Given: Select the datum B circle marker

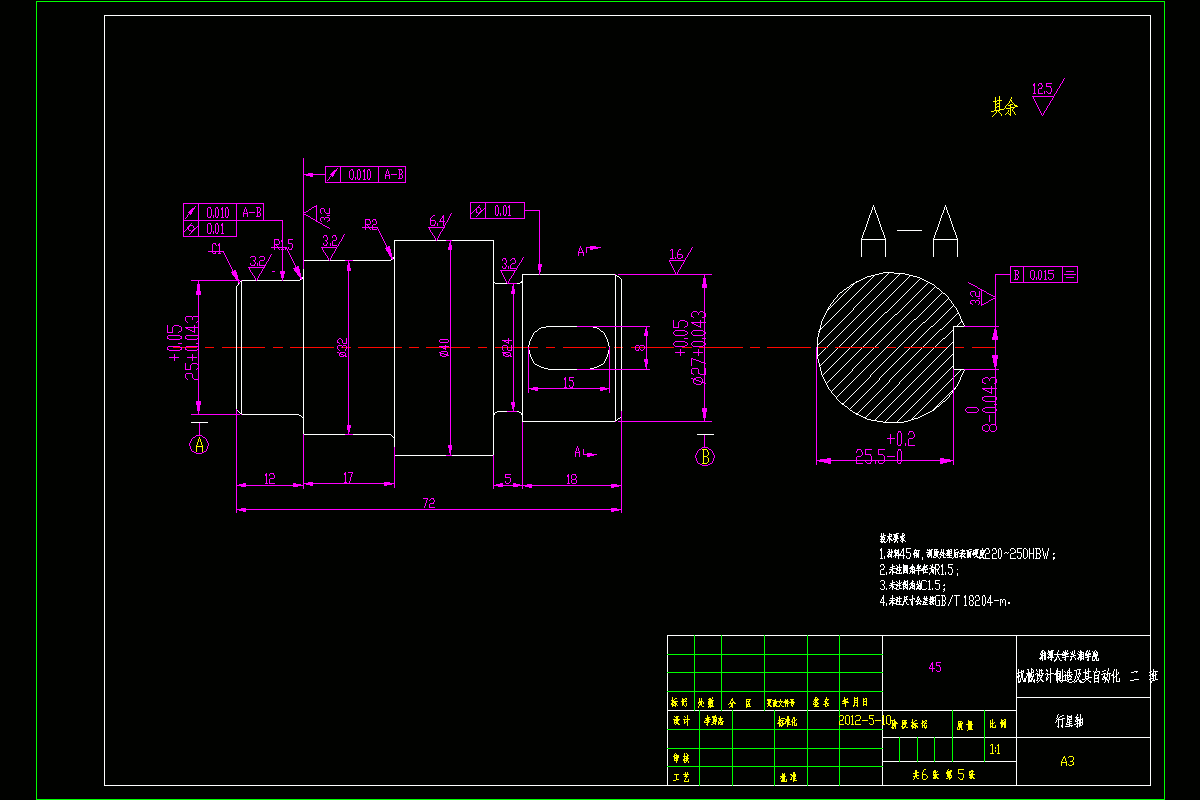Looking at the screenshot, I should tap(706, 457).
